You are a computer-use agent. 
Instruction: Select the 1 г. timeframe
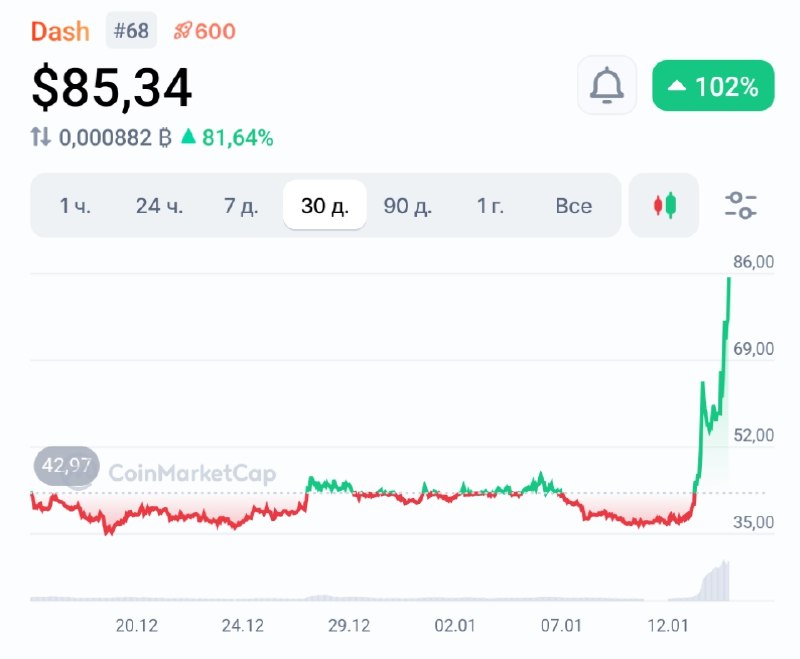pyautogui.click(x=490, y=206)
